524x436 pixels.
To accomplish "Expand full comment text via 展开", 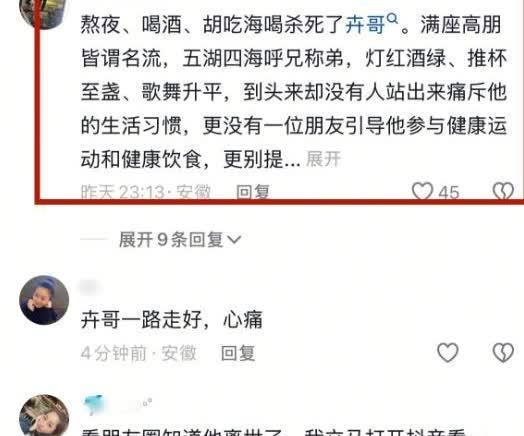I will coord(323,159).
